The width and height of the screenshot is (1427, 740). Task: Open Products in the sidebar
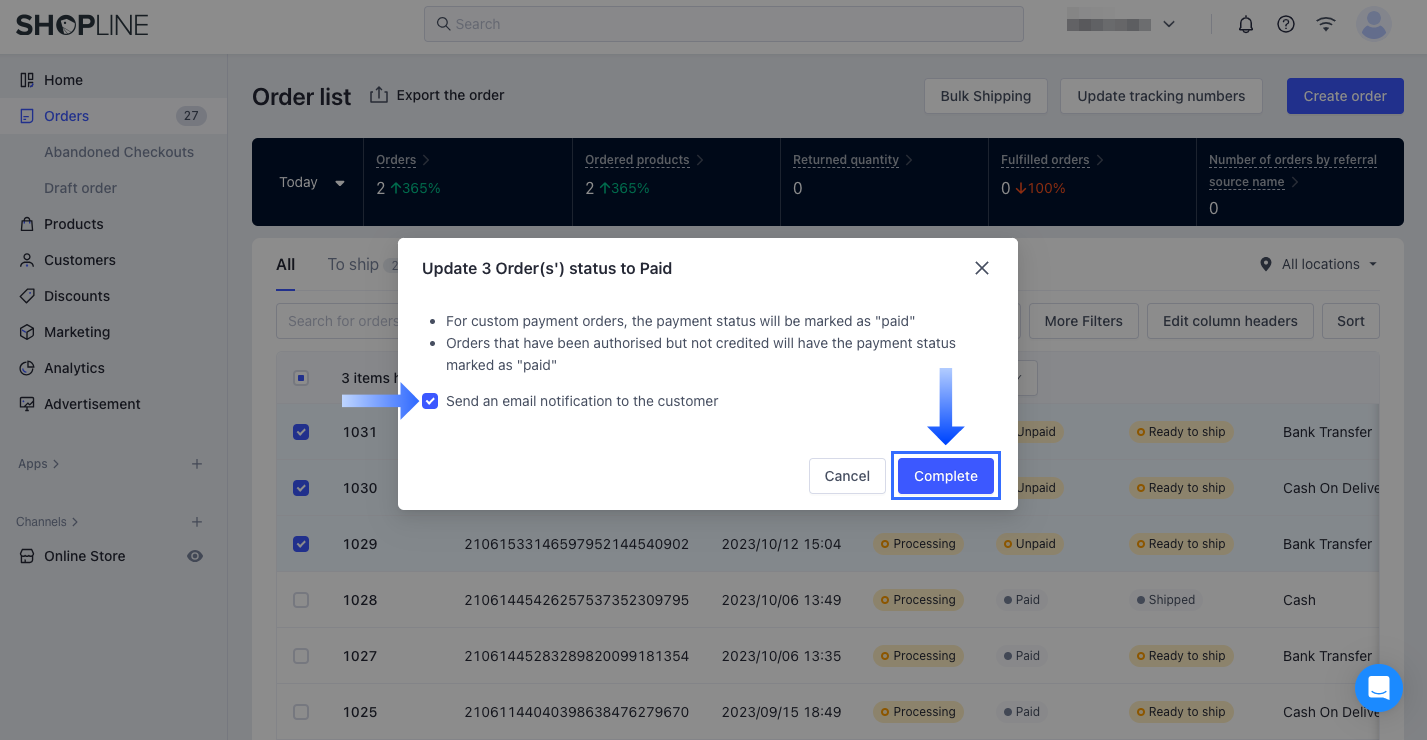coord(74,224)
